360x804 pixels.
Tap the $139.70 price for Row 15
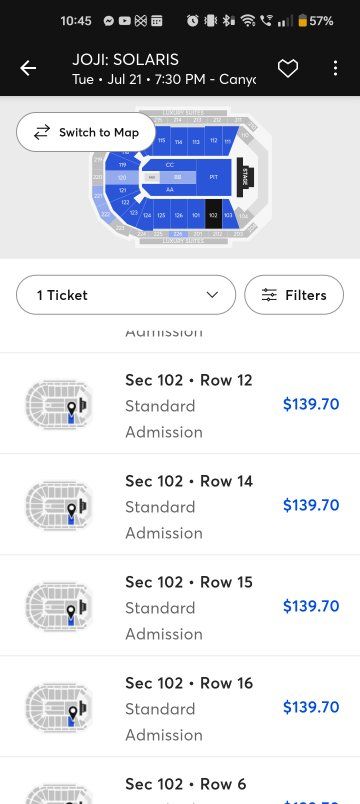311,606
